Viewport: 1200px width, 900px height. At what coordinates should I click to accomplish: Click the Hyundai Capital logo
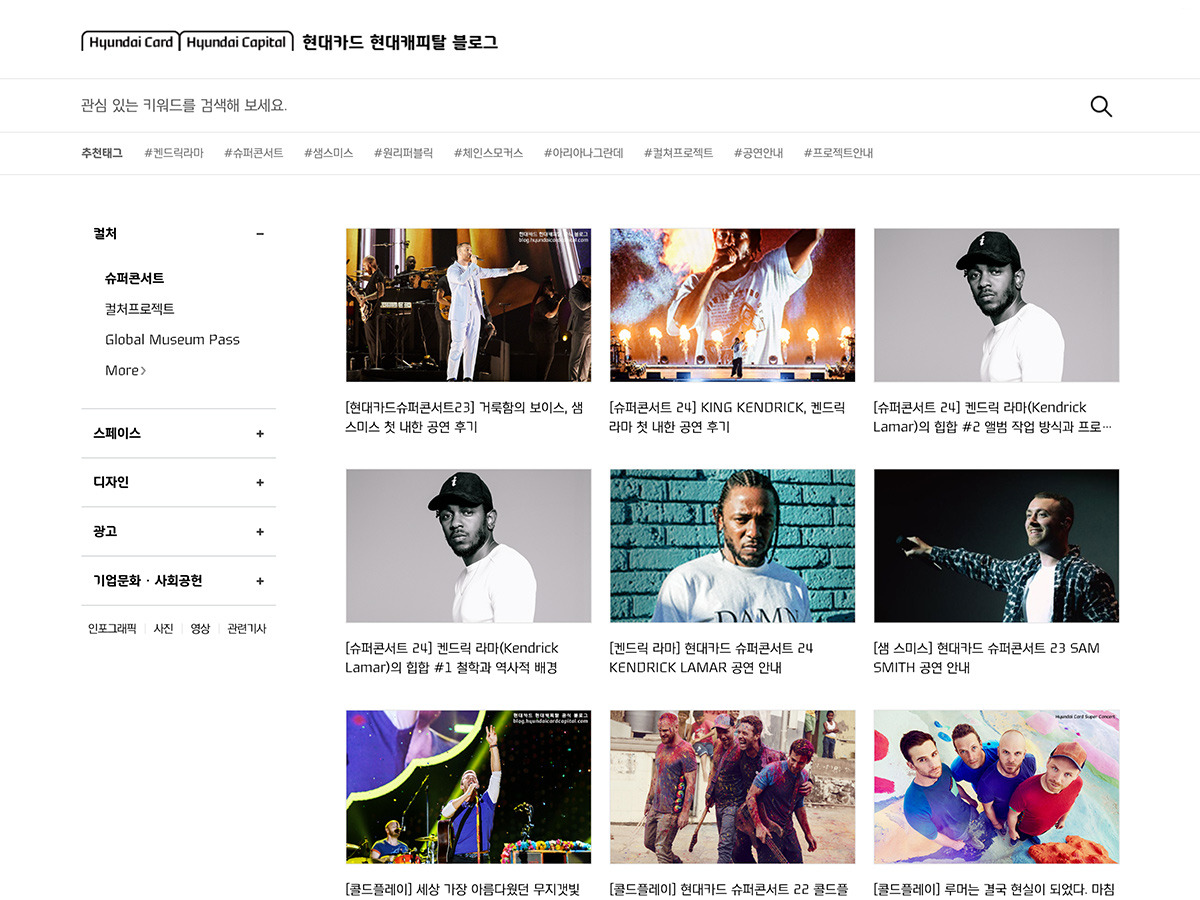[237, 42]
